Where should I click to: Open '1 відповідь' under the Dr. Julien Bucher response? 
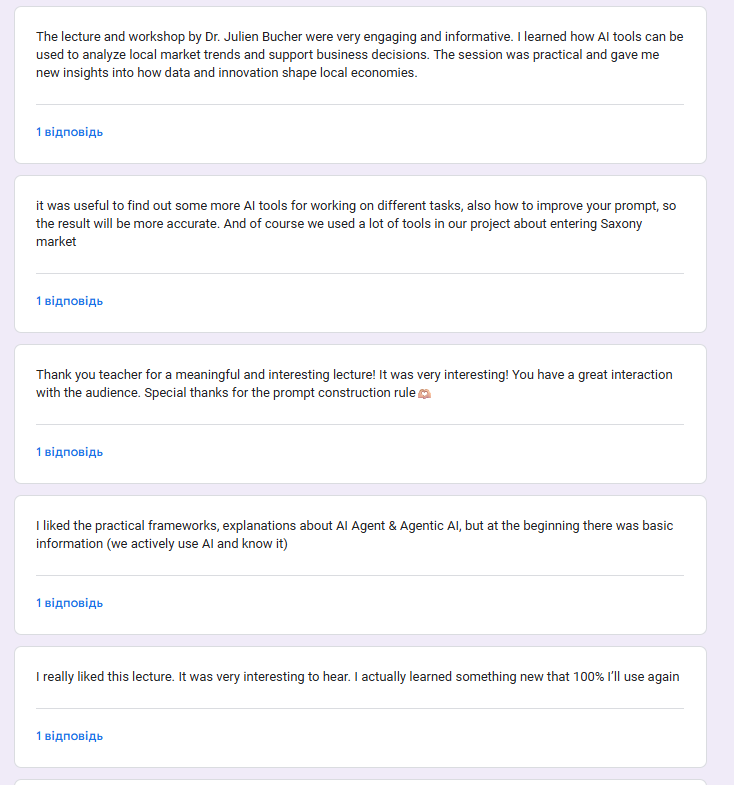69,132
